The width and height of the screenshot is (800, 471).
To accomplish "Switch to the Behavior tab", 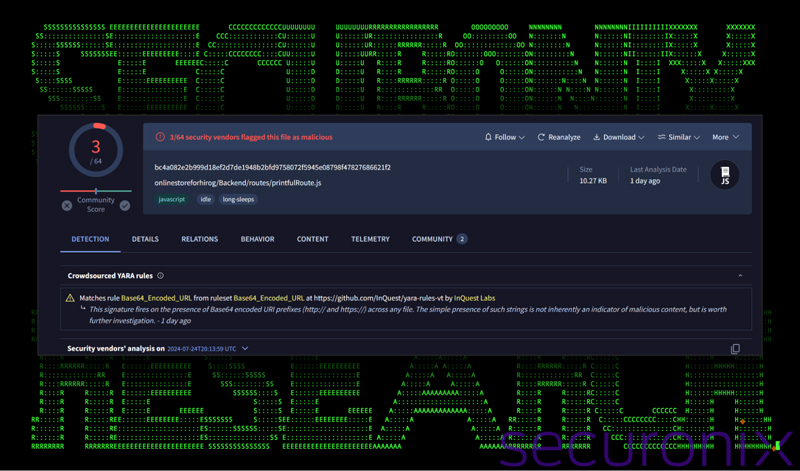I will click(257, 239).
